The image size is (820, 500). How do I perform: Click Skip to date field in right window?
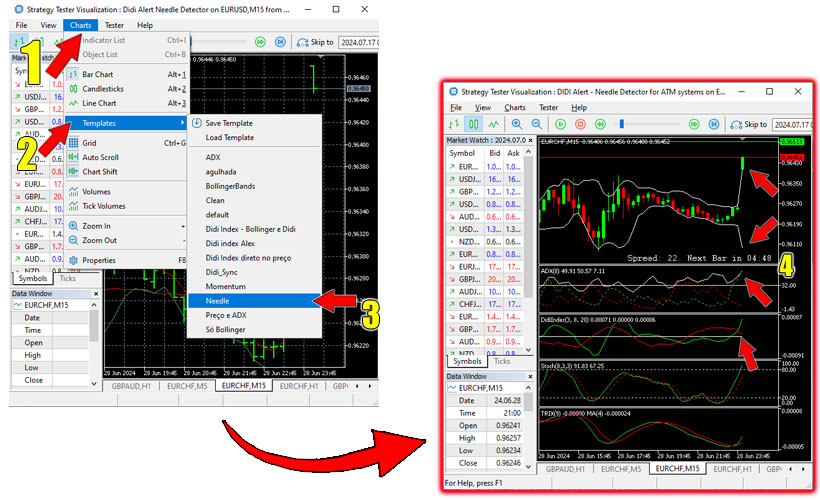click(792, 124)
